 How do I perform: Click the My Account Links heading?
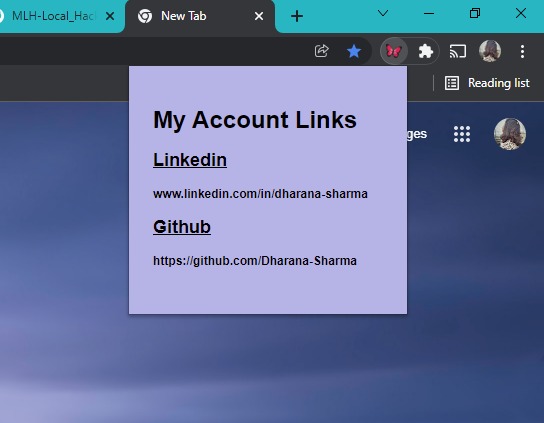pyautogui.click(x=255, y=120)
